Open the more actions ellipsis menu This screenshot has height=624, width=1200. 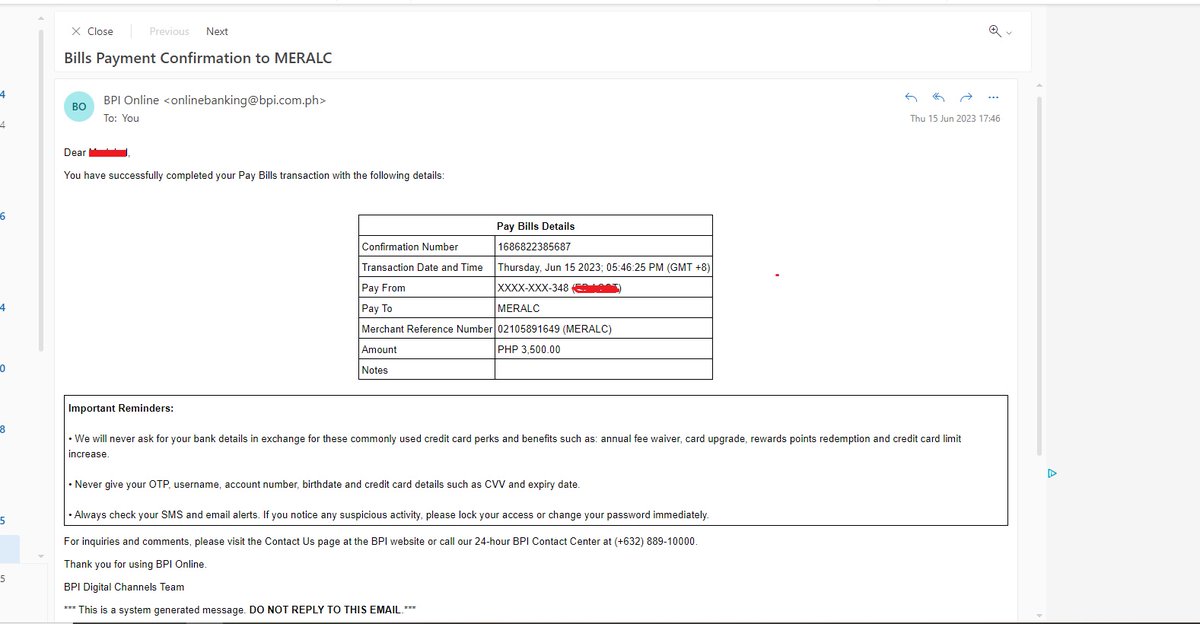(x=993, y=97)
